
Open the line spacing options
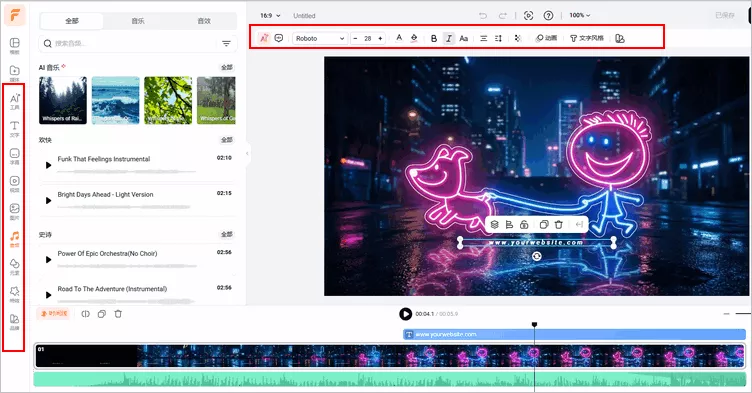tap(498, 38)
